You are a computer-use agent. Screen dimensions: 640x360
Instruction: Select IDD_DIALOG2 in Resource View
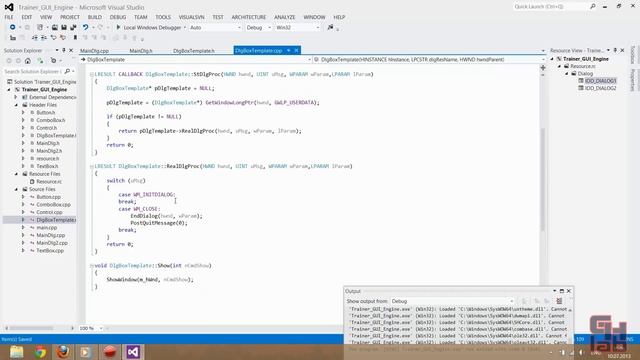(600, 88)
